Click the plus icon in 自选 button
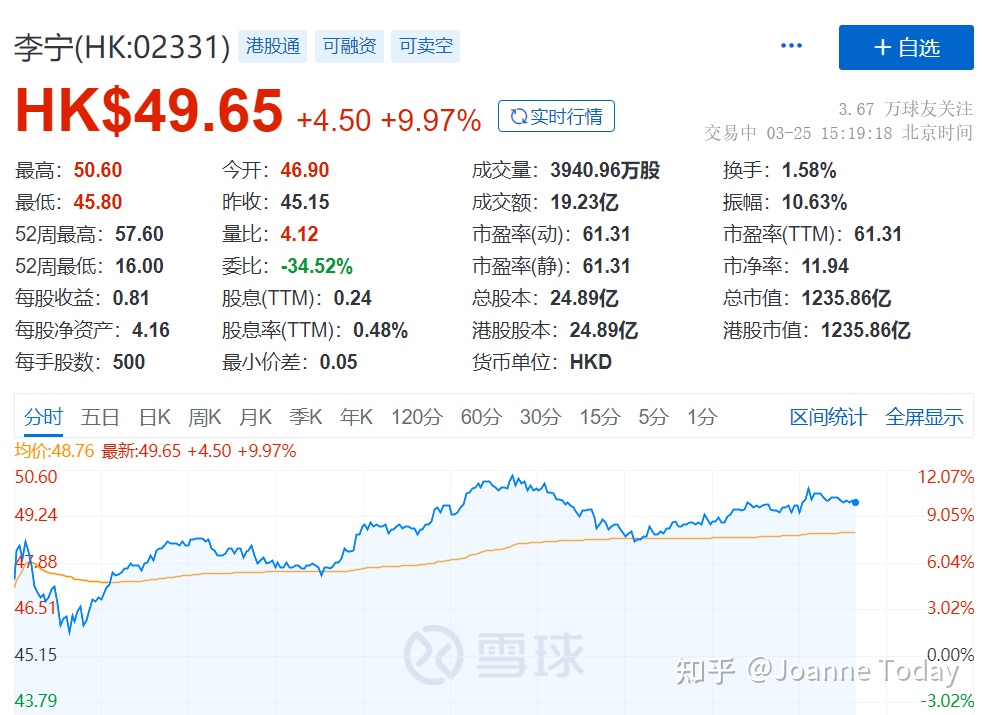This screenshot has width=984, height=715. [879, 46]
